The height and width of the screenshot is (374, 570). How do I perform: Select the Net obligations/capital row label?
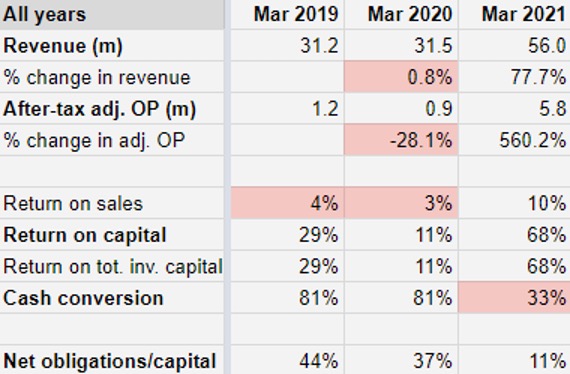109,361
